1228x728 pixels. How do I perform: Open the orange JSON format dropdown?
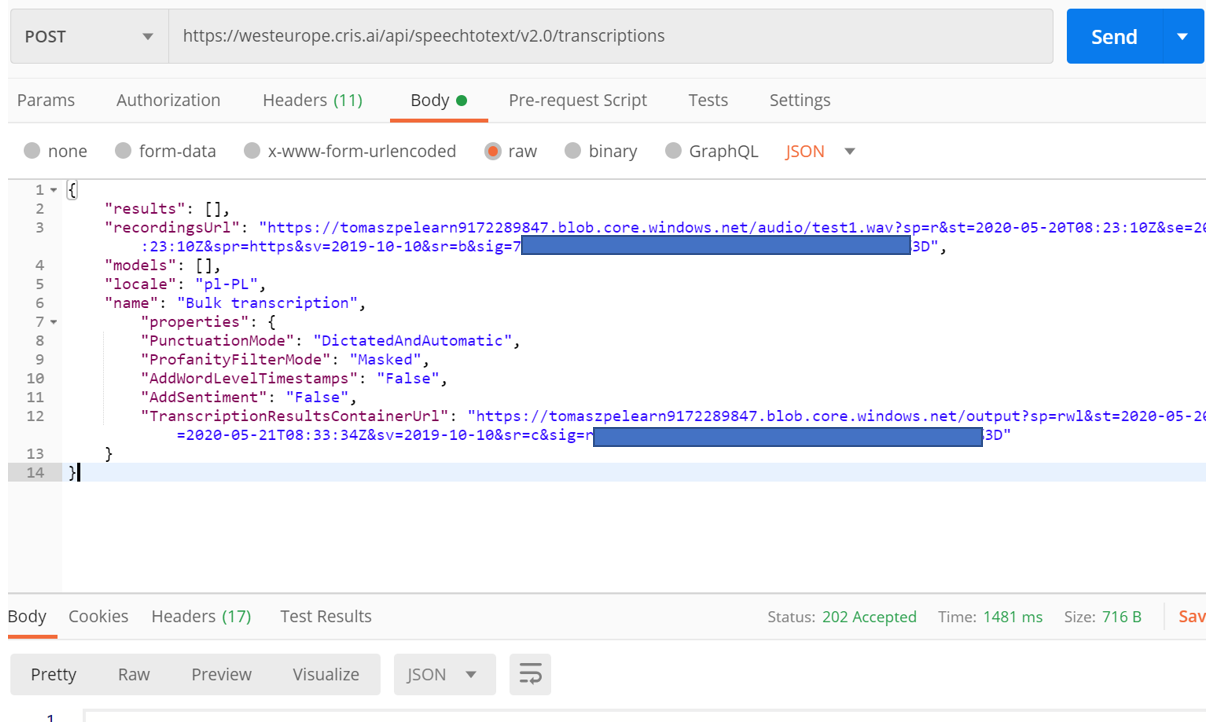820,151
